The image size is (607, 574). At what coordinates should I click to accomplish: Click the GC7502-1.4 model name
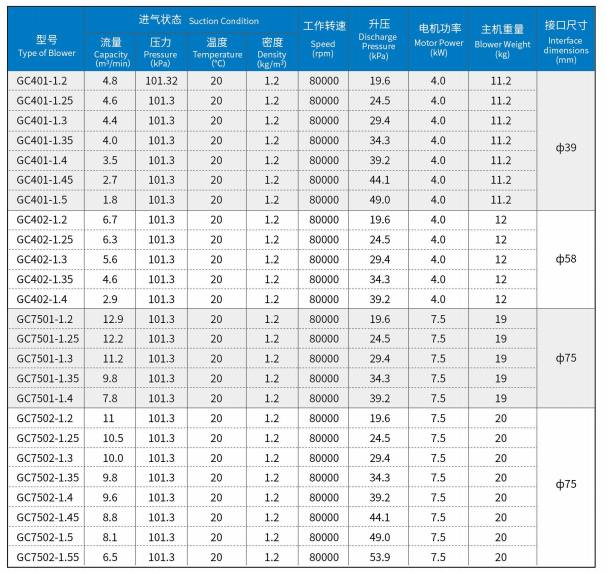coord(45,498)
